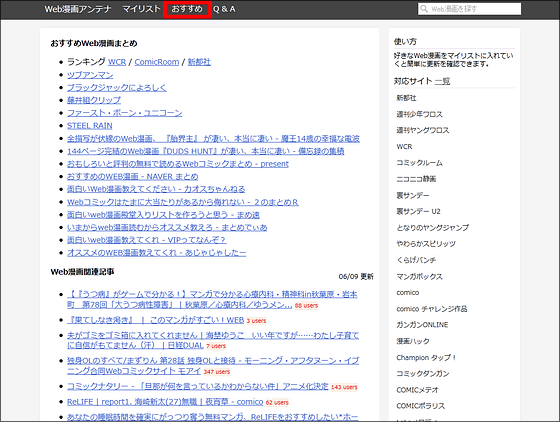This screenshot has width=560, height=422.
Task: Open the あじゃじゃしたー link
Action: pyautogui.click(x=156, y=253)
